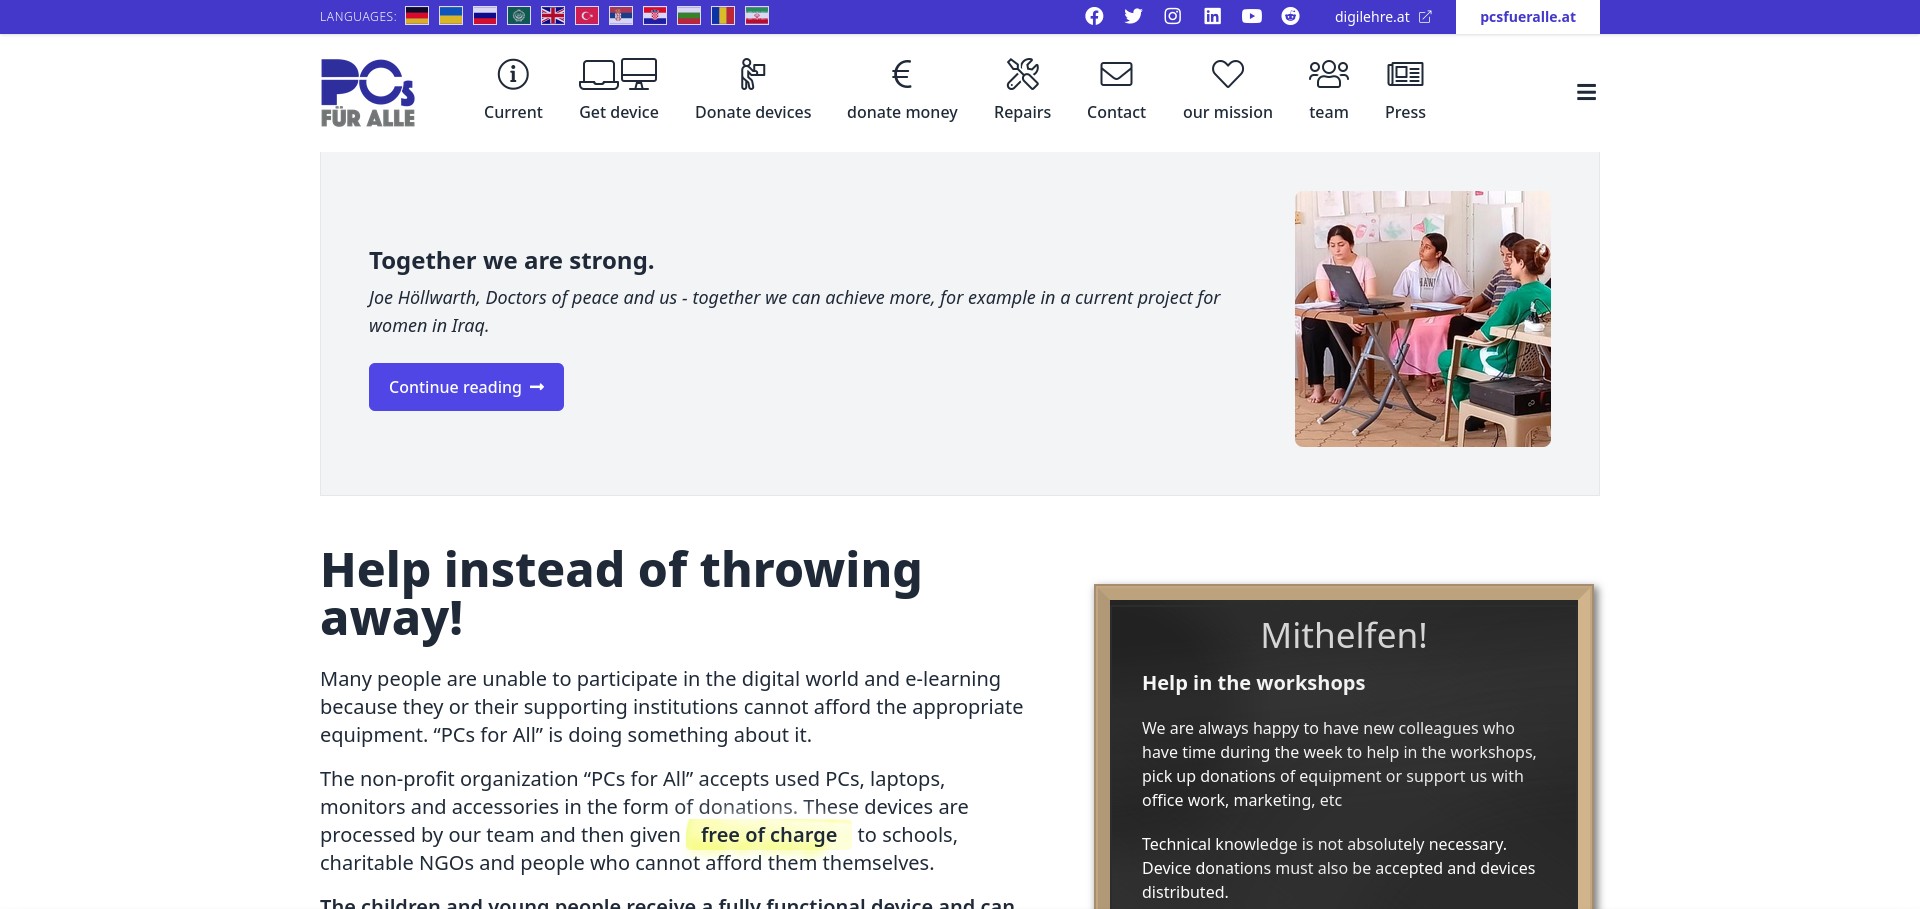
Task: Open the Iraq women project photo
Action: [1422, 319]
